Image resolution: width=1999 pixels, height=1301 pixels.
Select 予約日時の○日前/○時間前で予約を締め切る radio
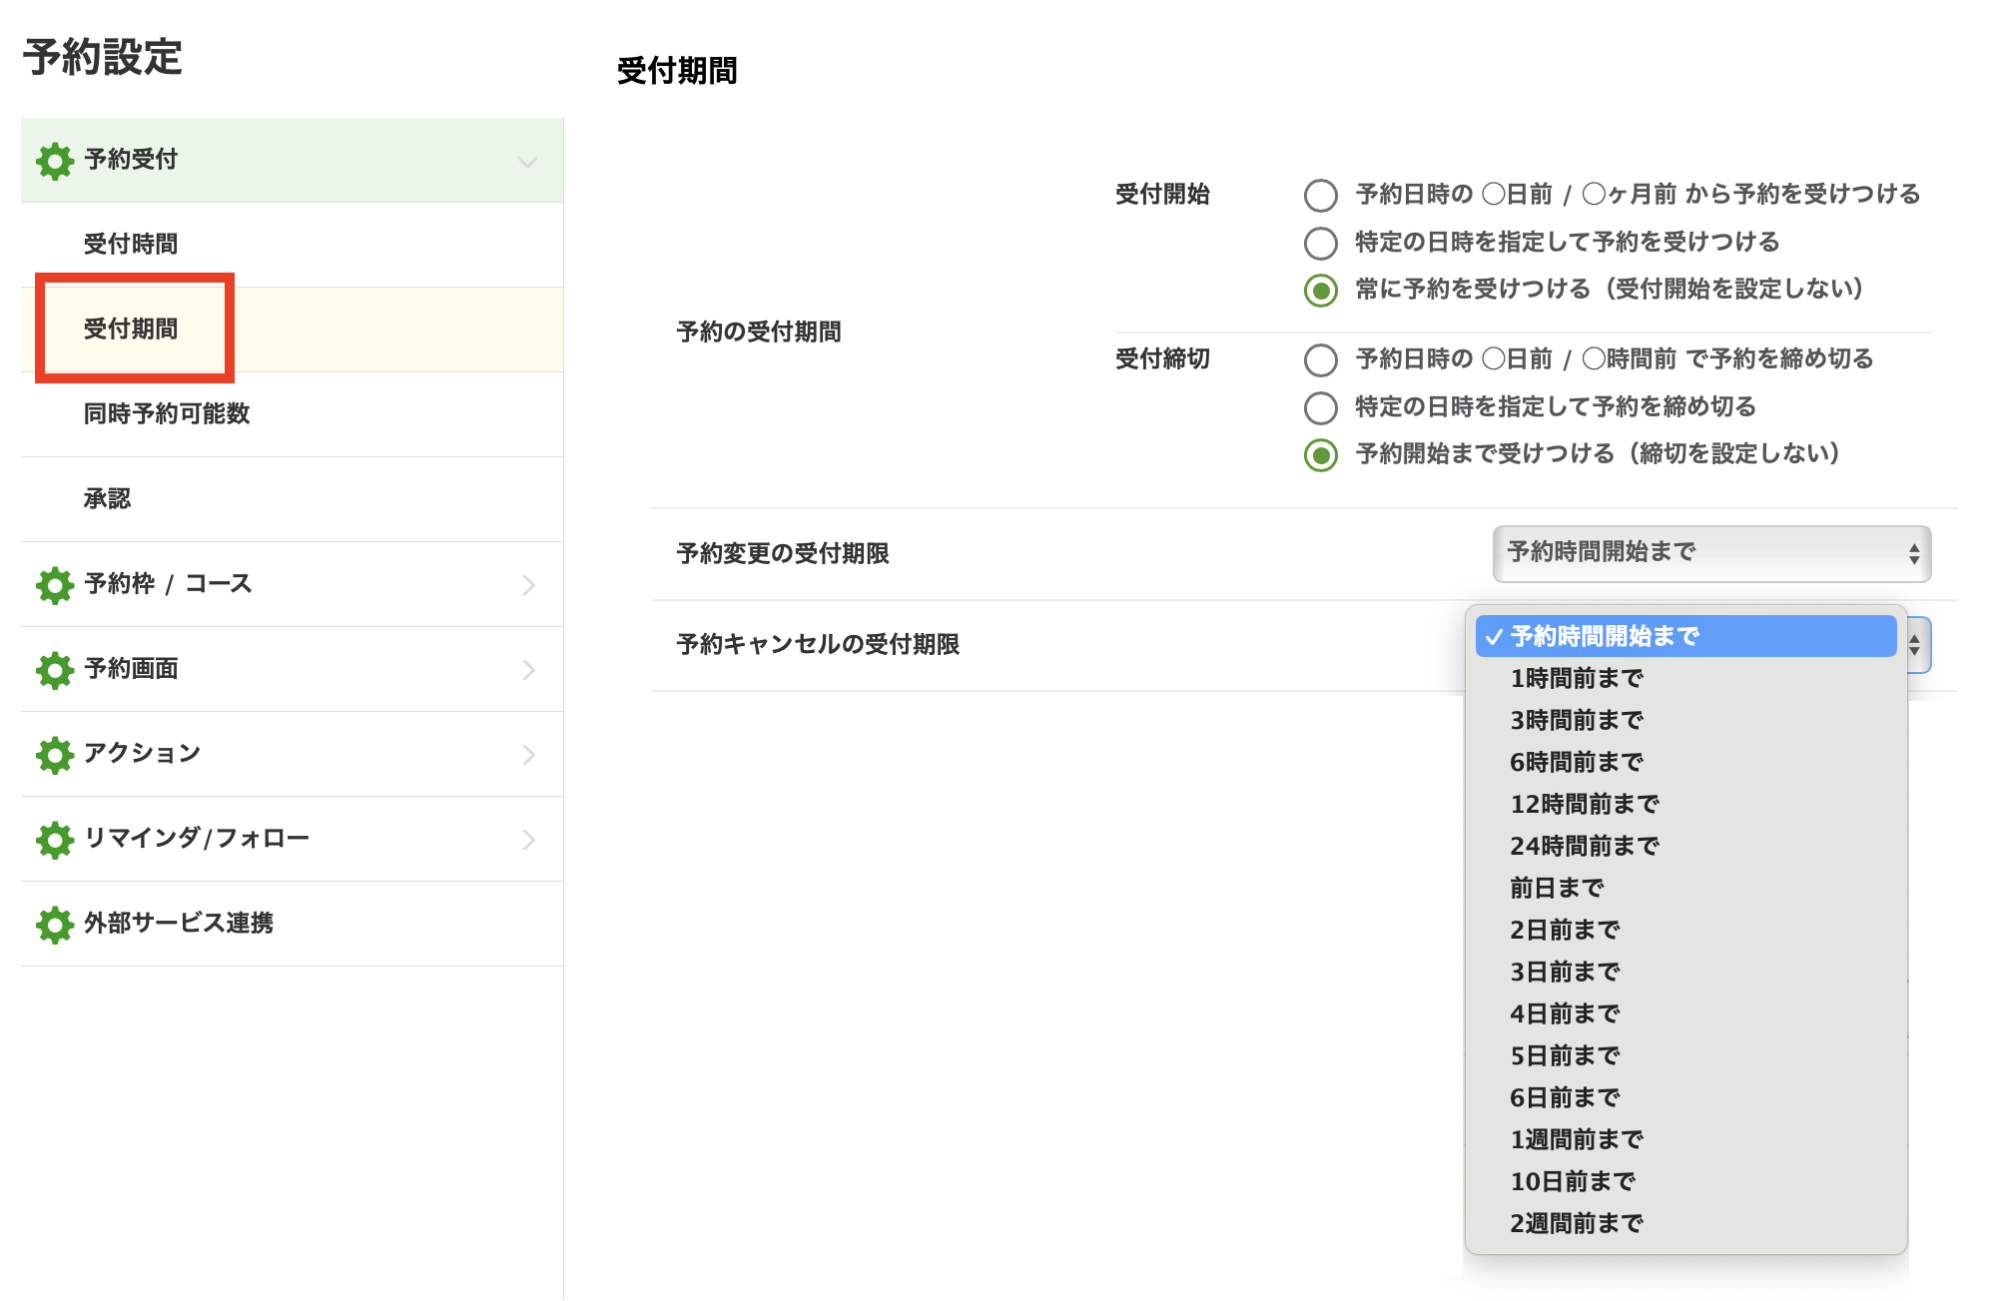tap(1320, 360)
